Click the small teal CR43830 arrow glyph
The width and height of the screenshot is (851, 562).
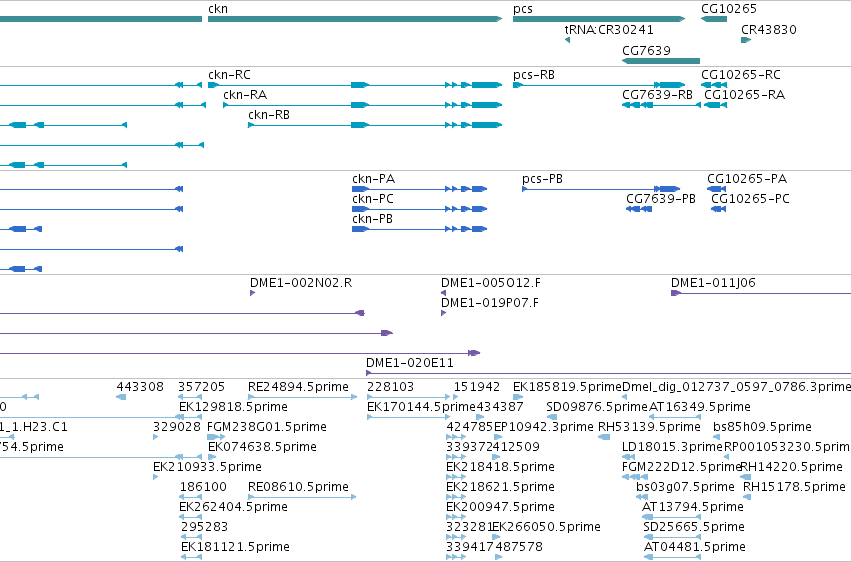click(746, 40)
